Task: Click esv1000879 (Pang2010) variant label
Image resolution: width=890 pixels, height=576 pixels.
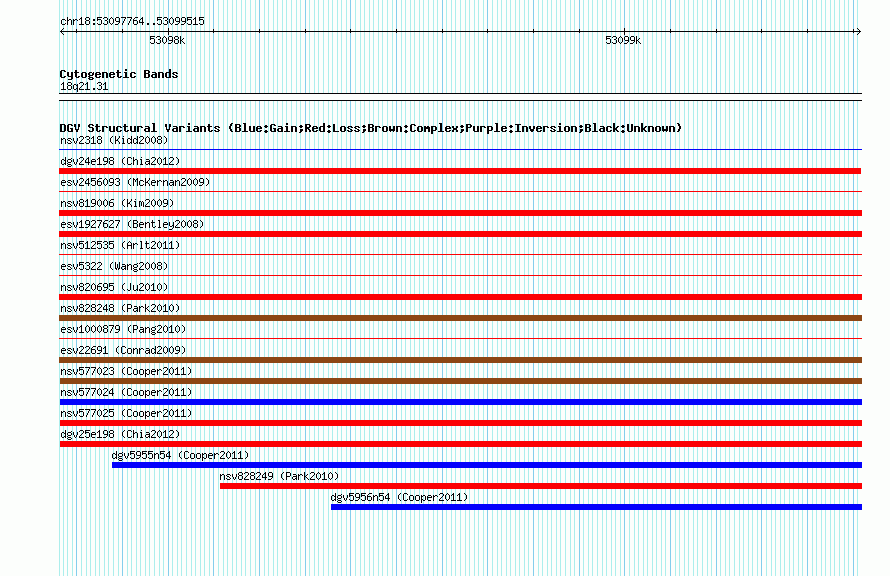Action: click(123, 329)
